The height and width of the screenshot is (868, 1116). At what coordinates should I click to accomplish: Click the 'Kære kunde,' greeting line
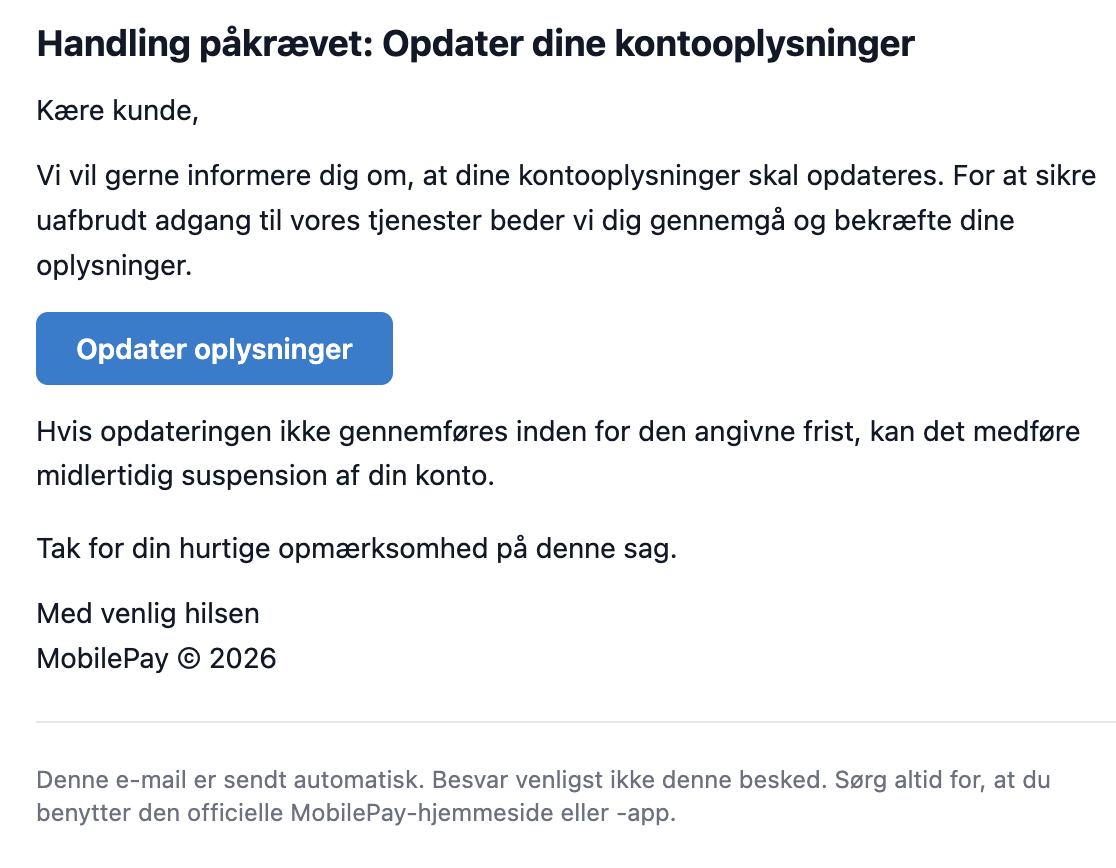[117, 111]
